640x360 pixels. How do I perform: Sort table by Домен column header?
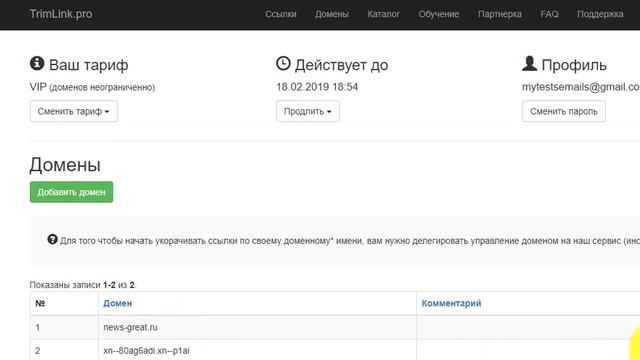[118, 303]
